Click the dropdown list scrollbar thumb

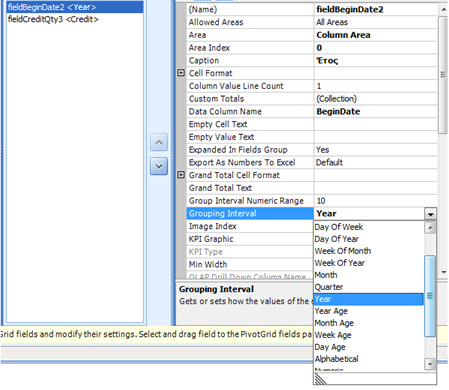(x=430, y=296)
